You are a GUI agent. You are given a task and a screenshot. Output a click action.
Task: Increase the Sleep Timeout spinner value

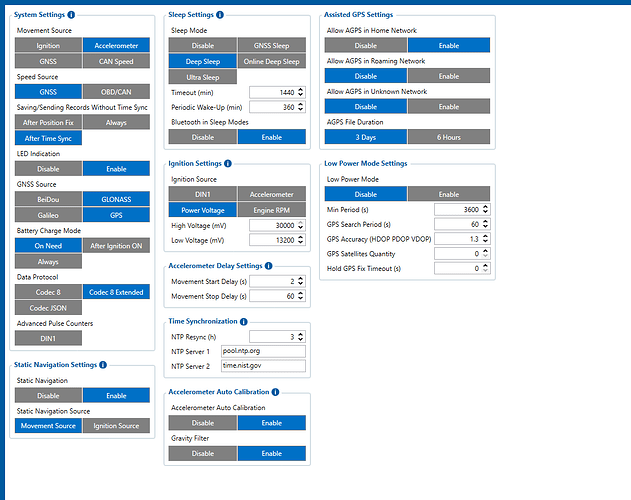(301, 88)
